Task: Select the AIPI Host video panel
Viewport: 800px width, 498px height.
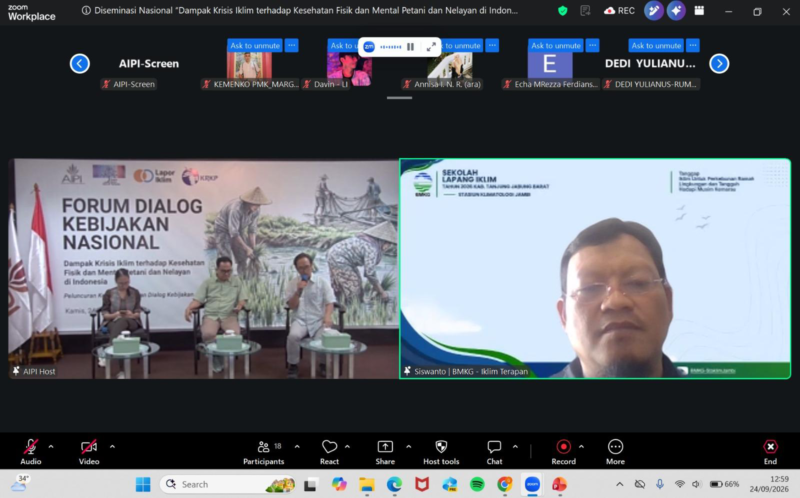Action: point(204,269)
